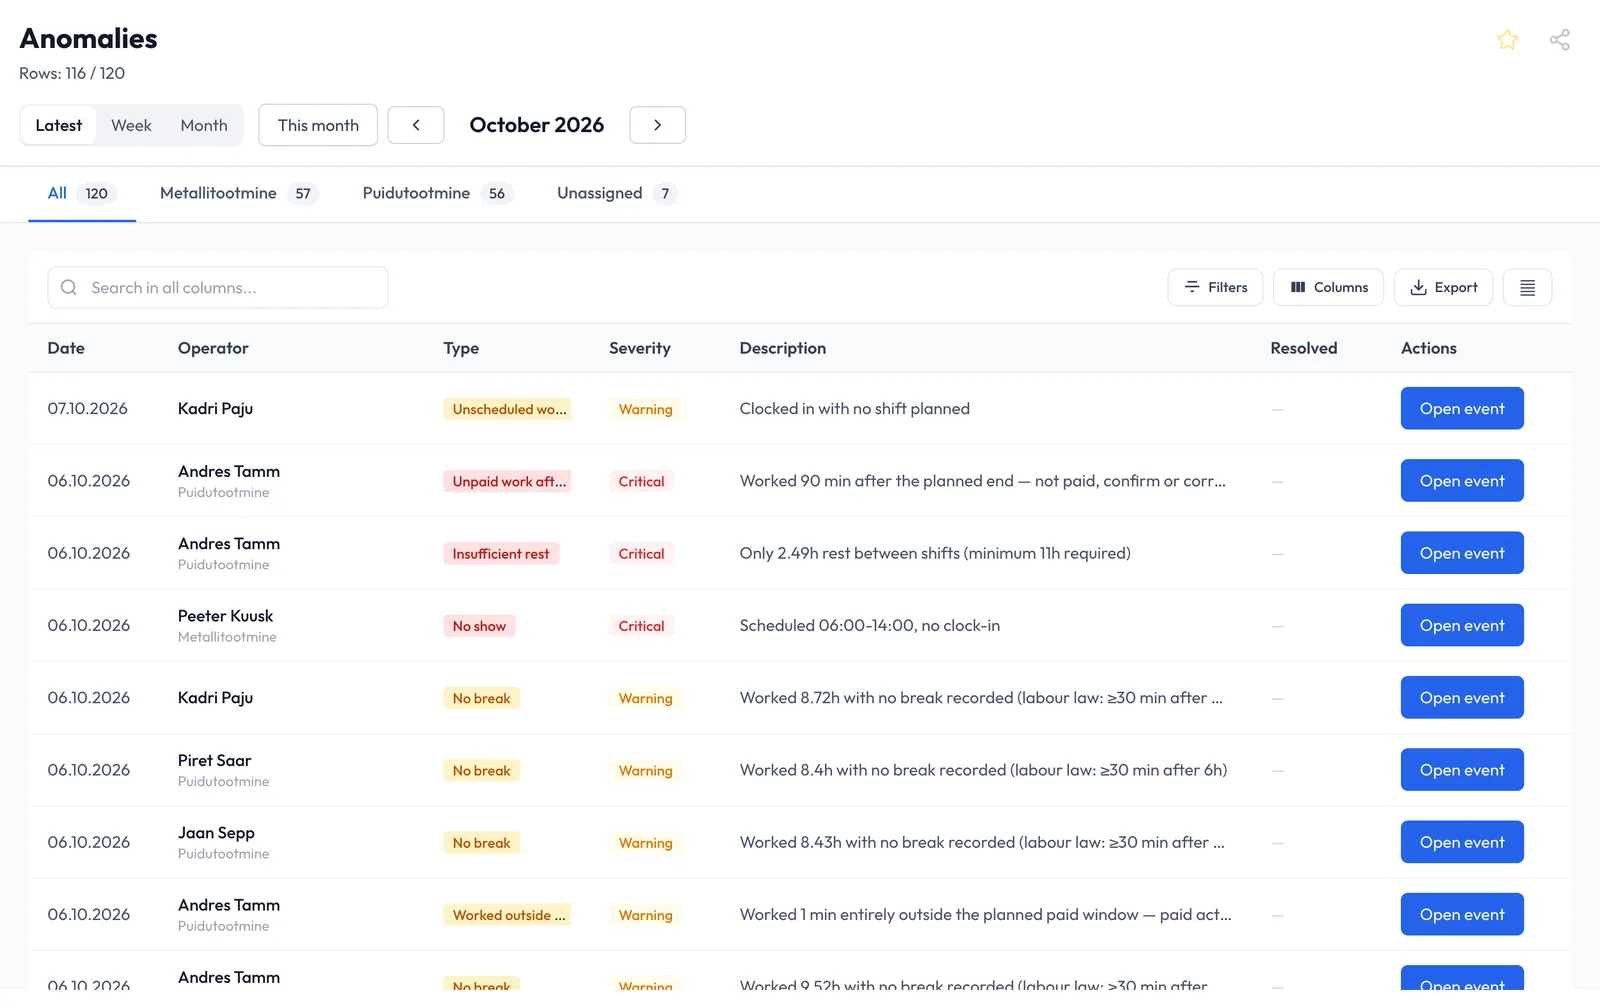This screenshot has width=1600, height=1003.
Task: Click the Worked outside ... badge
Action: pyautogui.click(x=508, y=915)
